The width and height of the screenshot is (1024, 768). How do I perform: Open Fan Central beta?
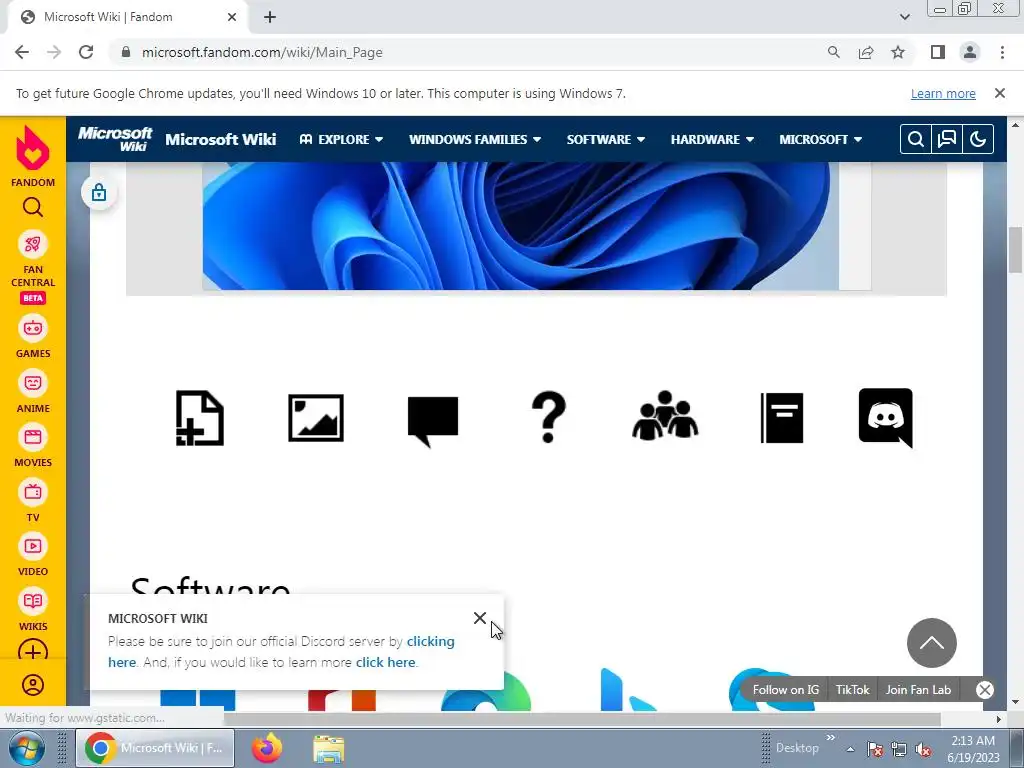[33, 266]
